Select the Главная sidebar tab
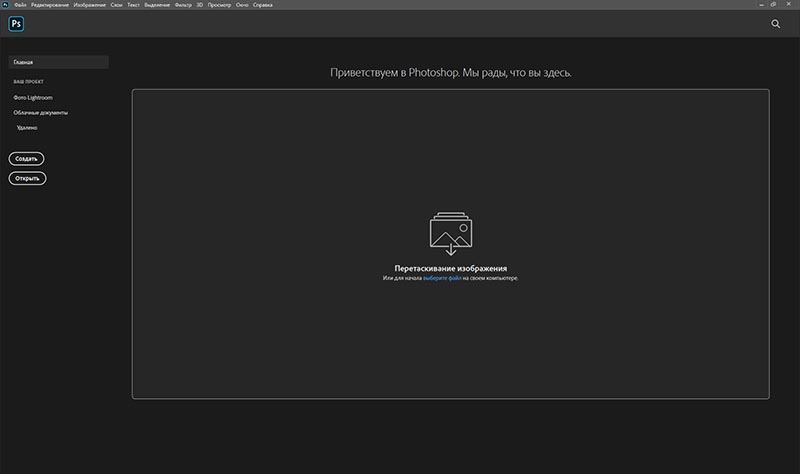This screenshot has width=800, height=474. (x=59, y=62)
